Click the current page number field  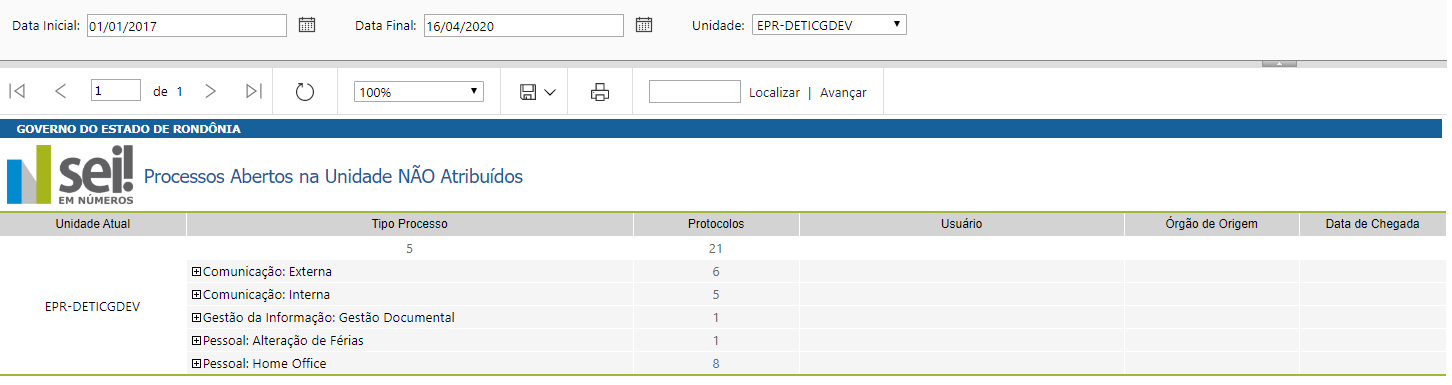115,91
